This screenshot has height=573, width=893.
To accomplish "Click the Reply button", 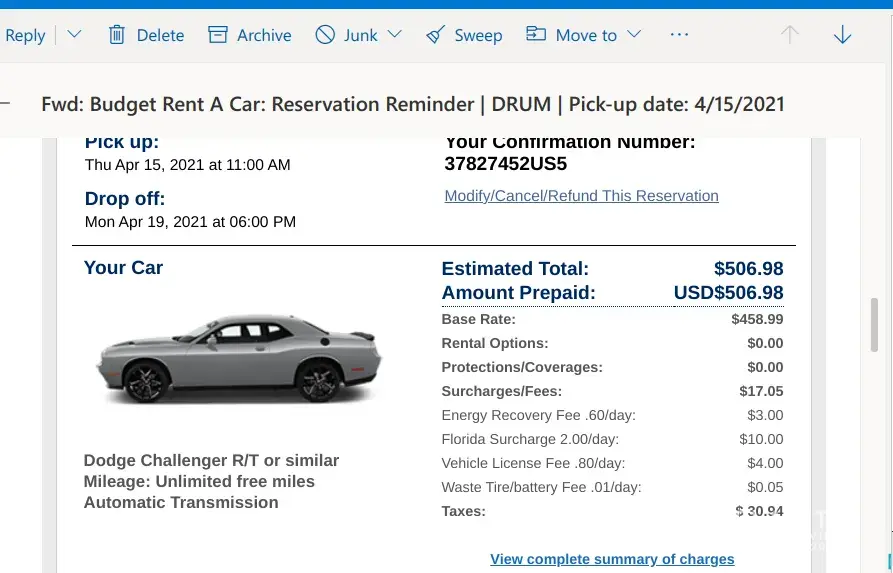I will click(25, 35).
